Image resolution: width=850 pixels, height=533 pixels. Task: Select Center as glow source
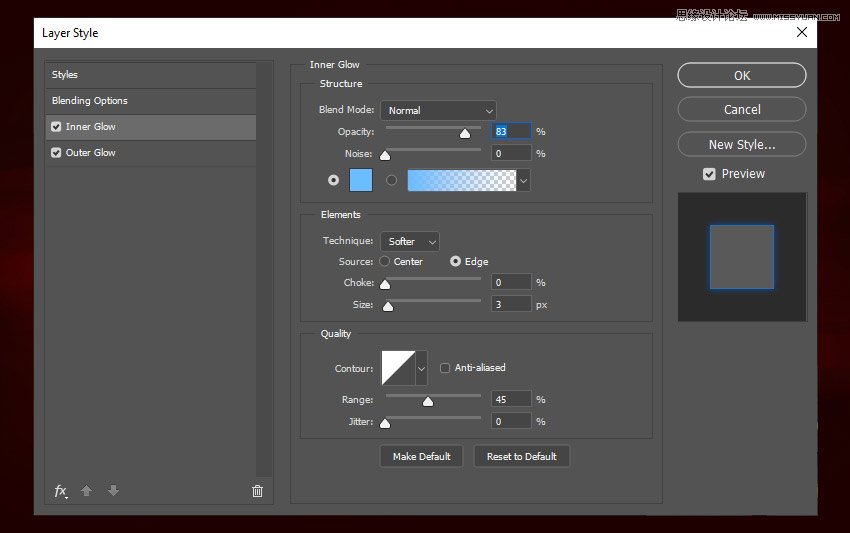point(385,262)
